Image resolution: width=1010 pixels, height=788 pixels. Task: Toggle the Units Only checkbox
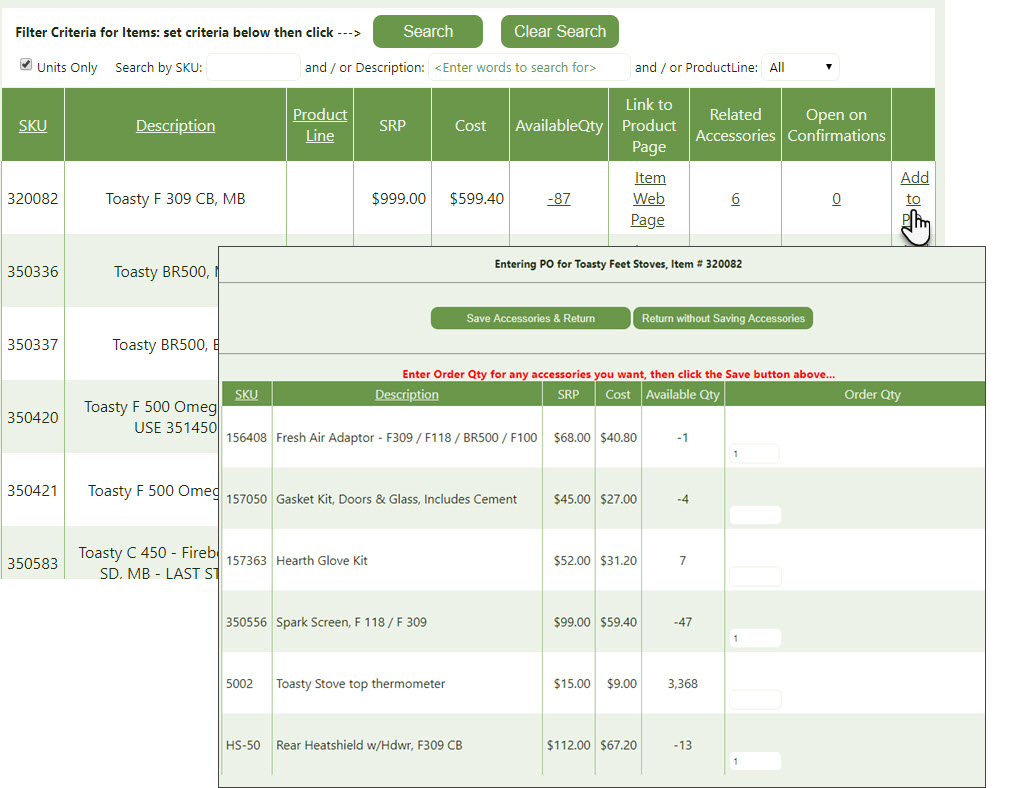tap(24, 63)
